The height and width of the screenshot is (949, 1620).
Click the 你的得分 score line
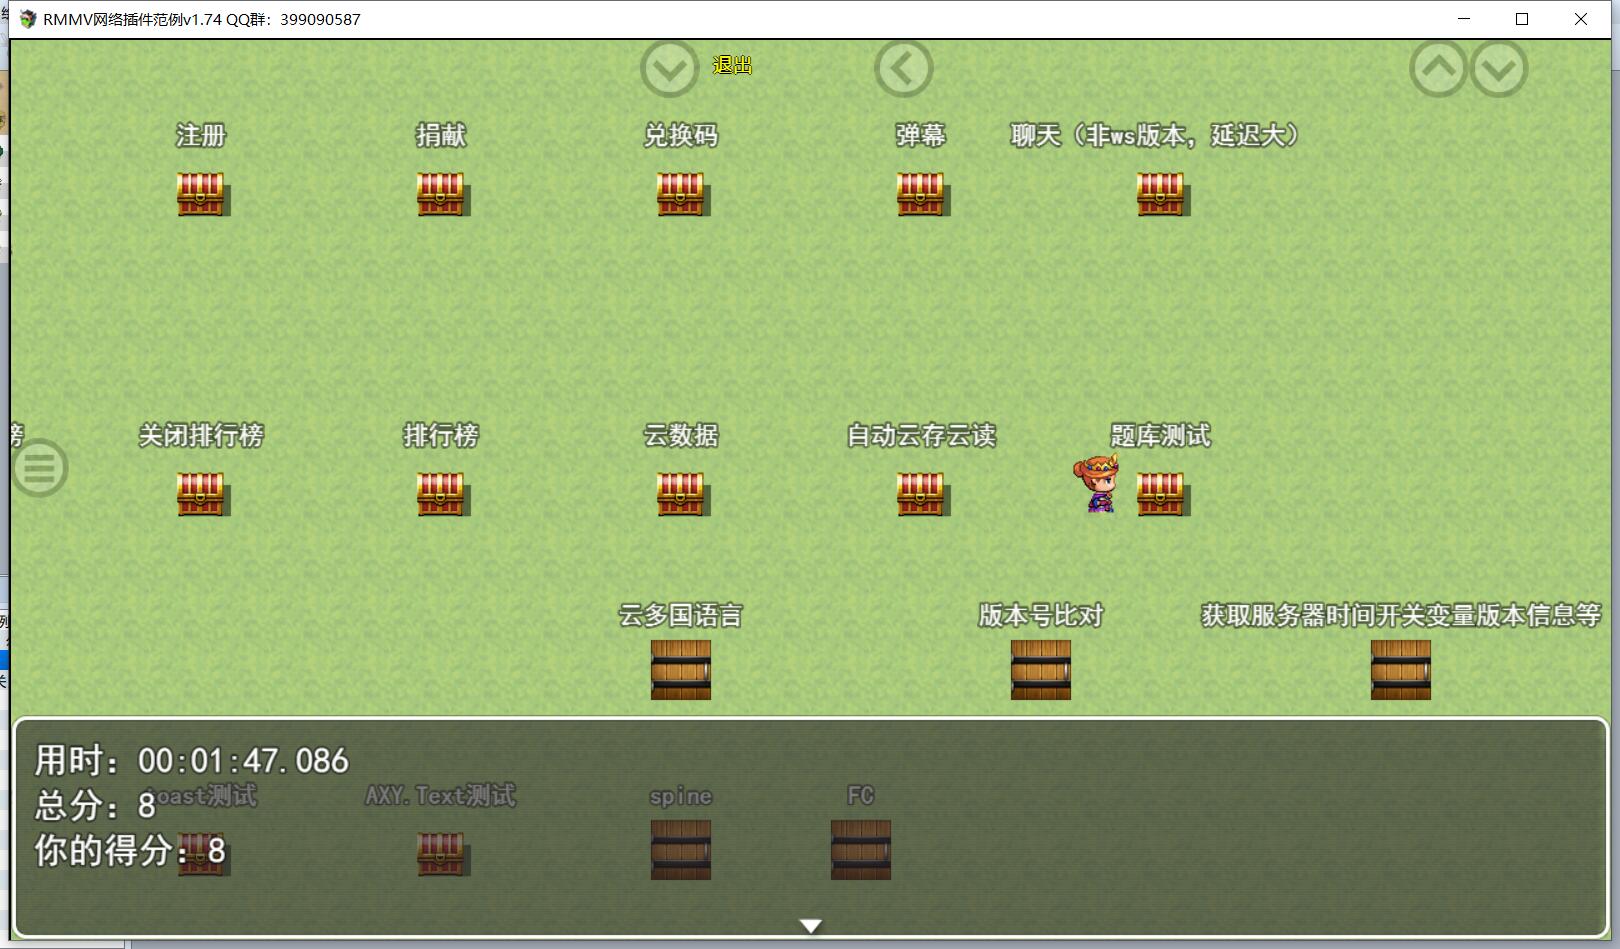[x=130, y=851]
